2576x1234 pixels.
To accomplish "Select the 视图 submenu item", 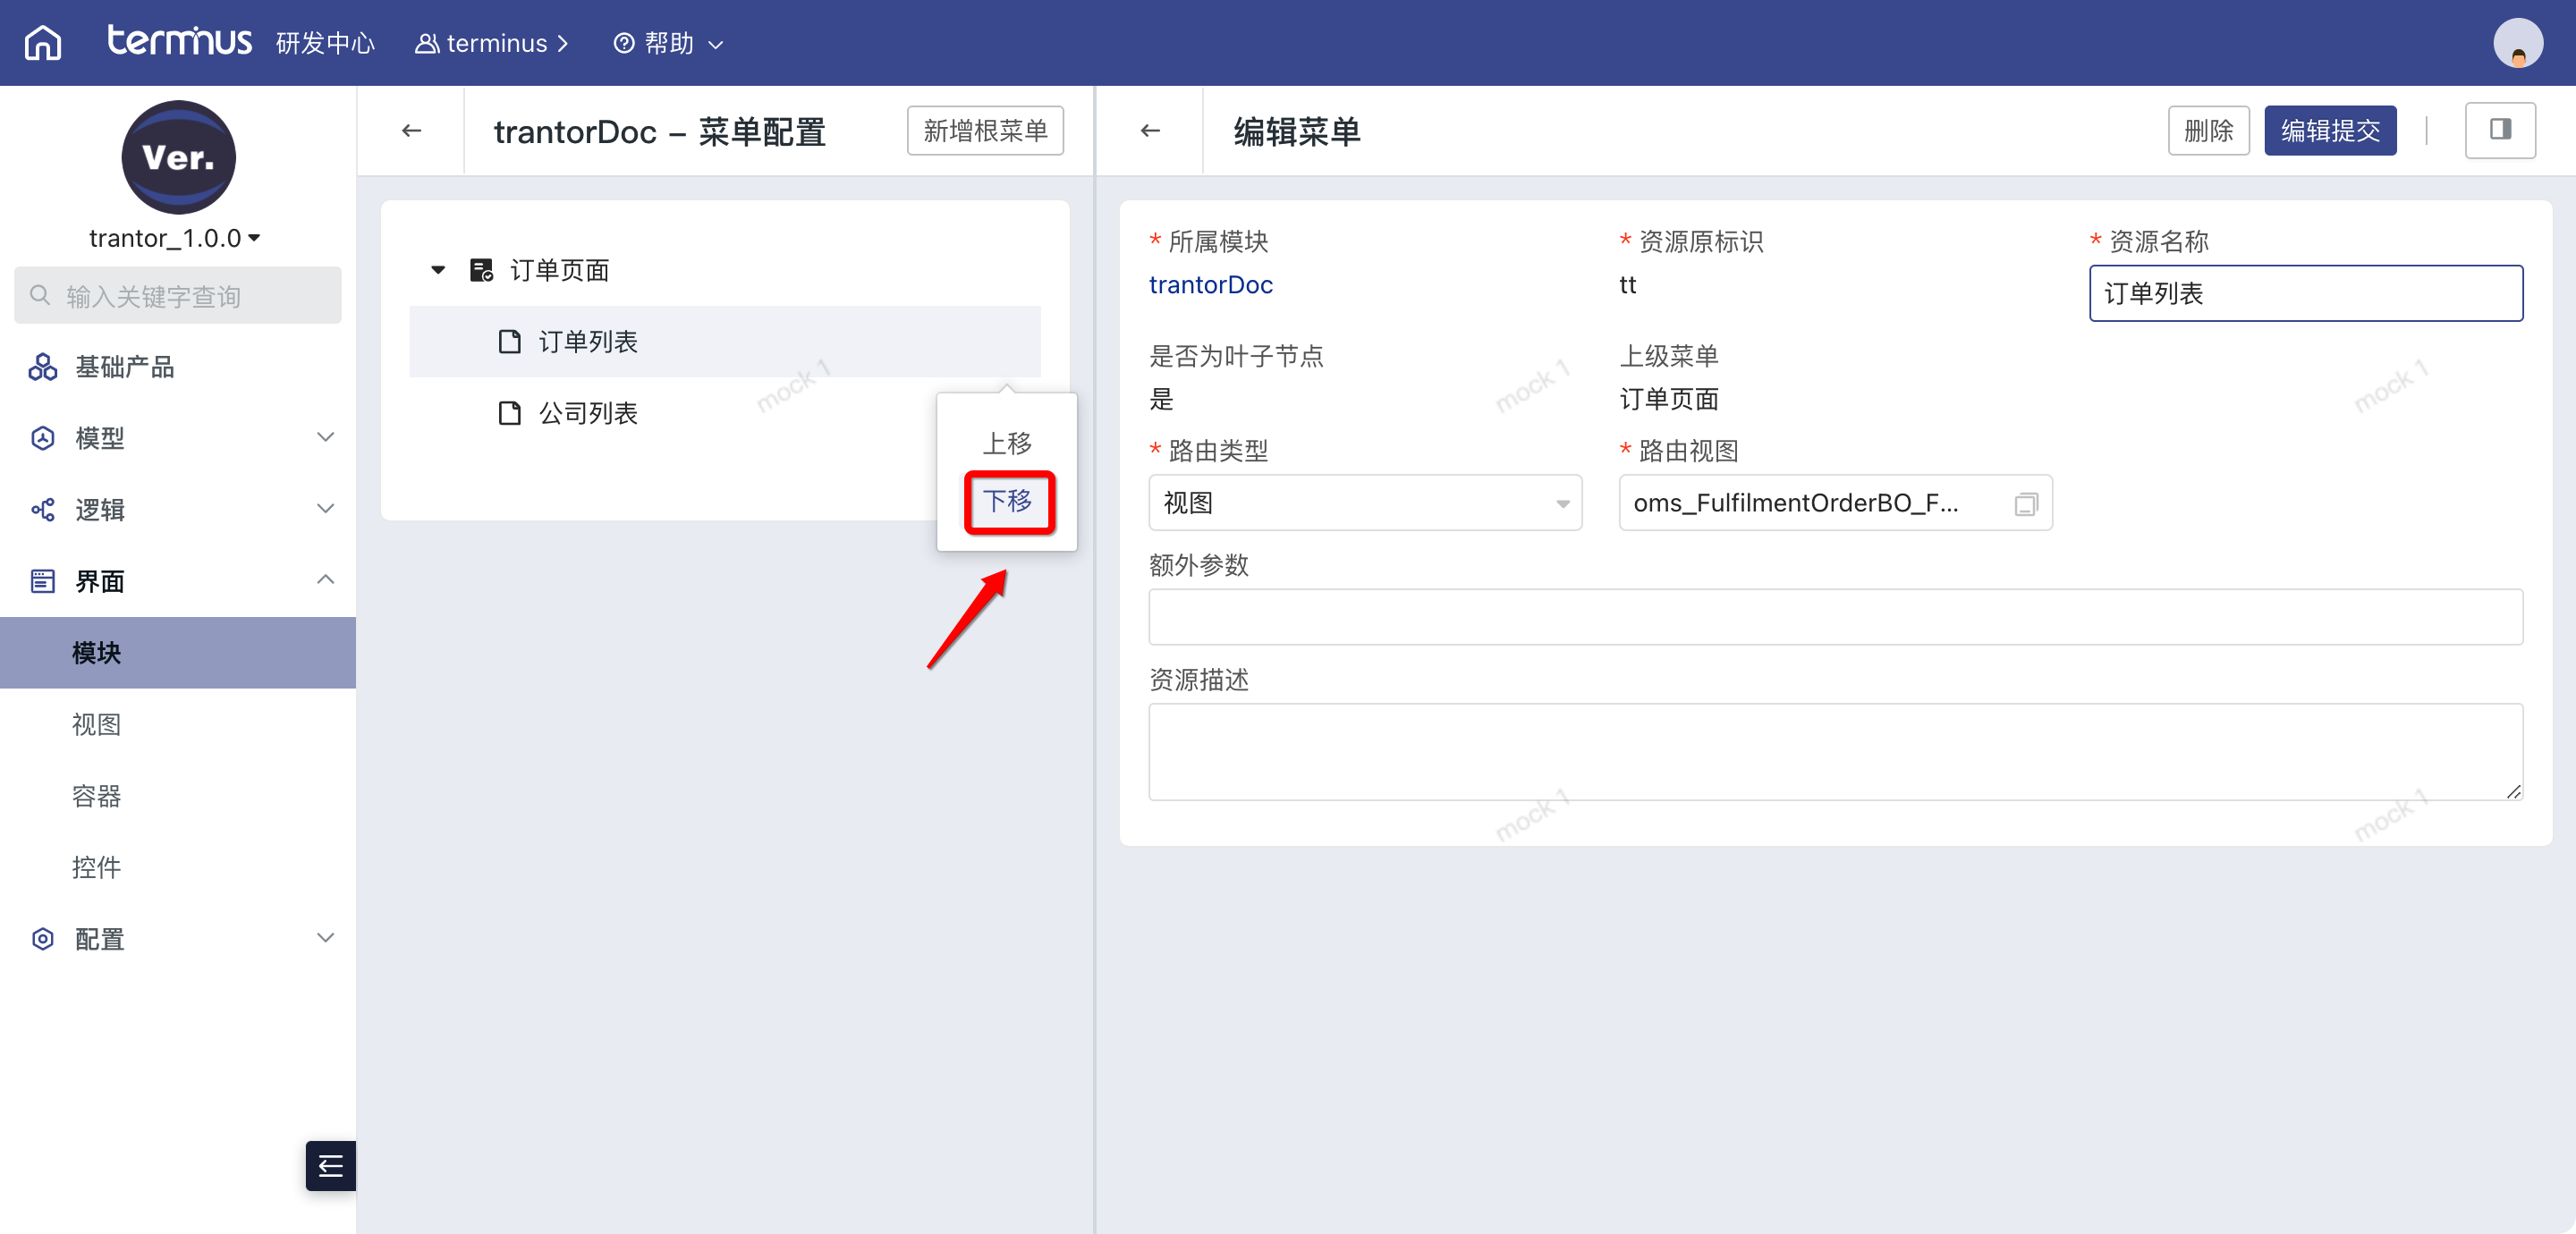I will [x=178, y=724].
